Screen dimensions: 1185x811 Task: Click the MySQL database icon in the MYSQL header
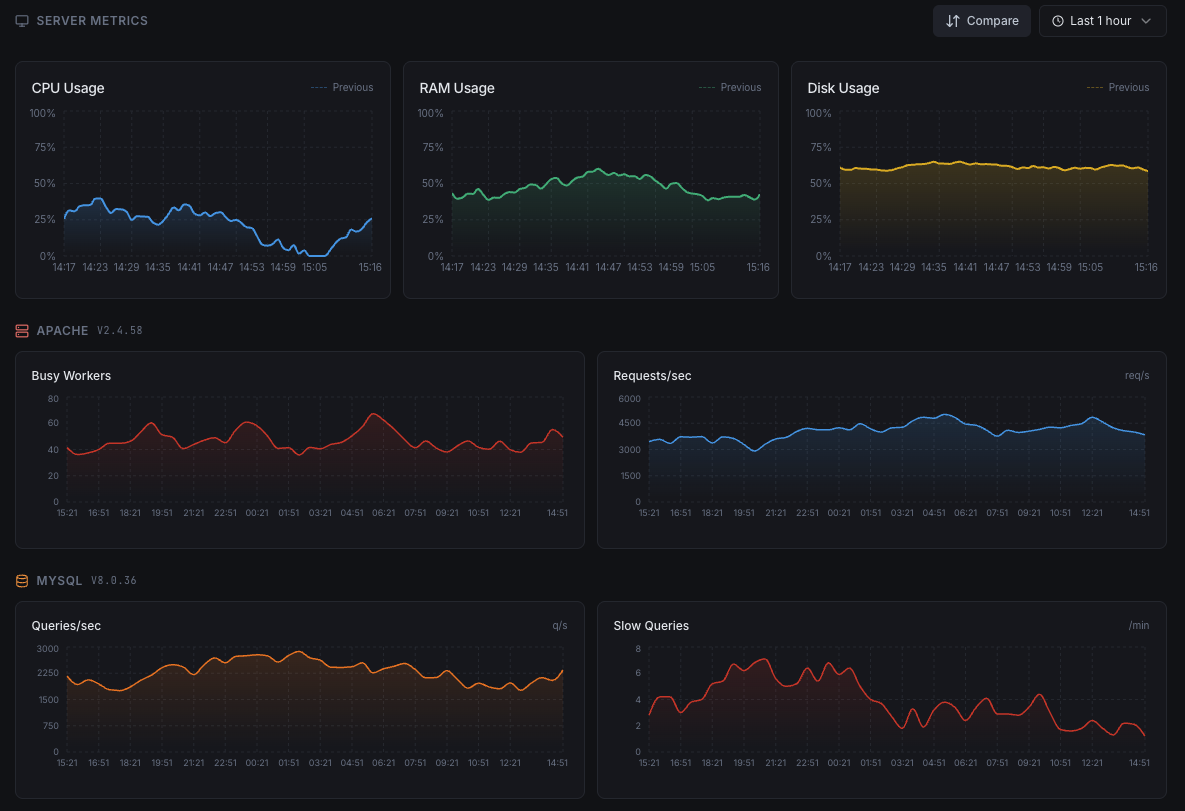click(x=21, y=580)
